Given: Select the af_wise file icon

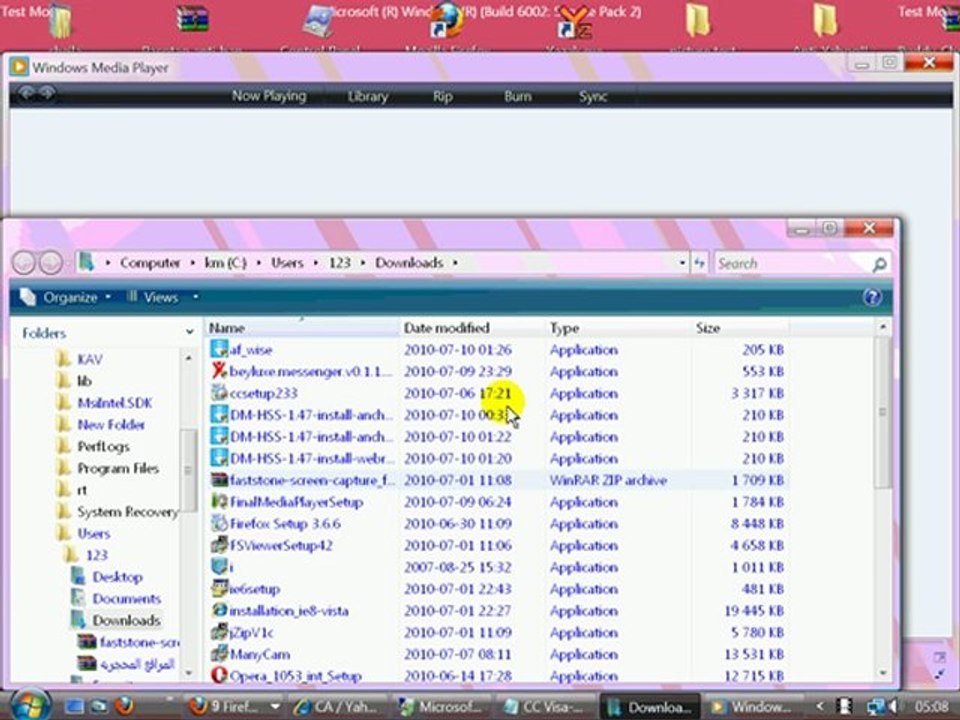Looking at the screenshot, I should pos(219,349).
